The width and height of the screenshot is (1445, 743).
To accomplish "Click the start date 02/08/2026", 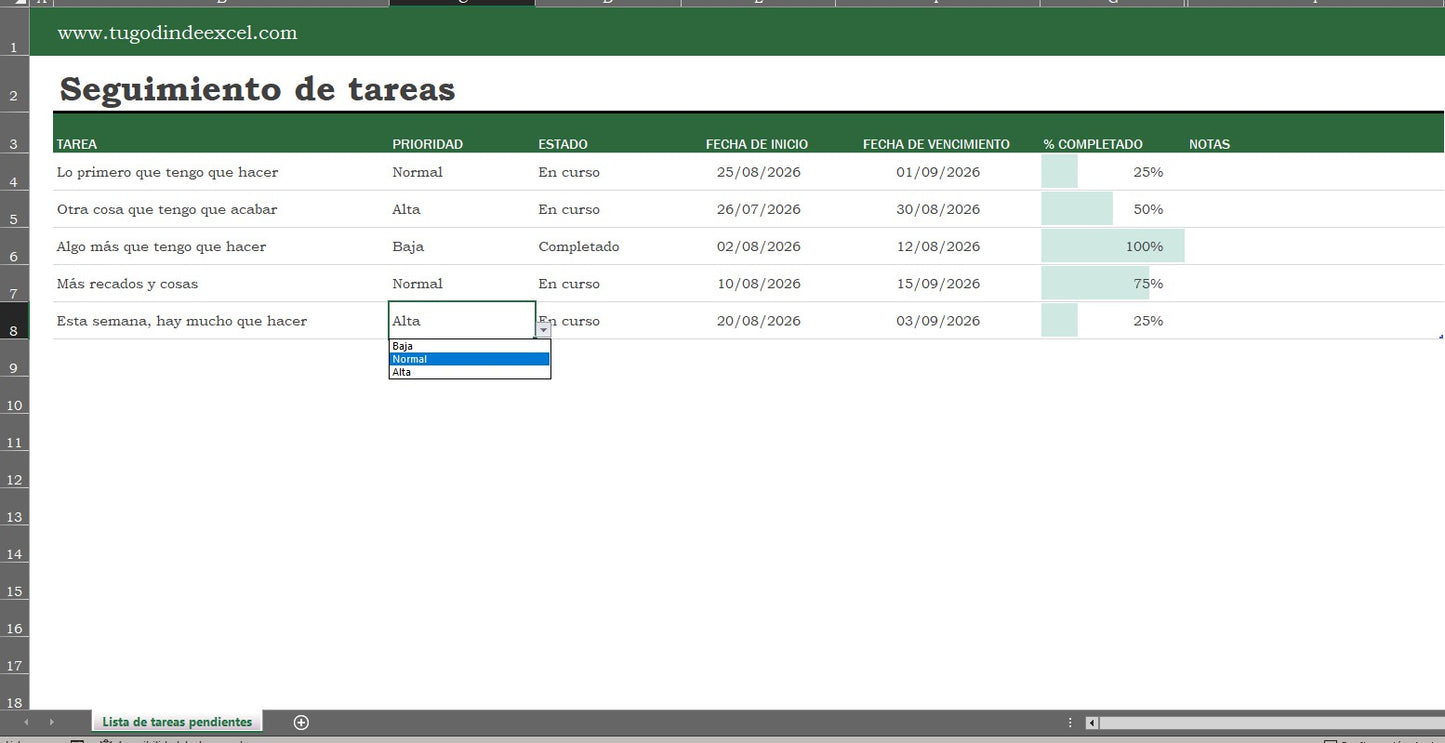I will [759, 246].
